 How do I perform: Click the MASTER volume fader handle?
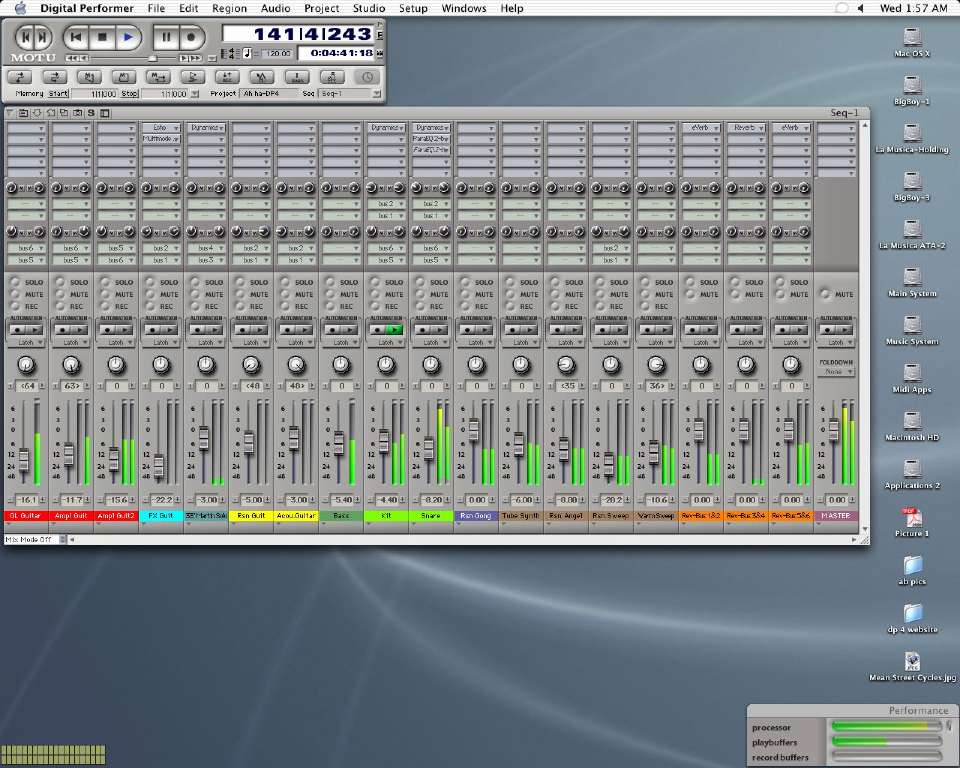[833, 429]
